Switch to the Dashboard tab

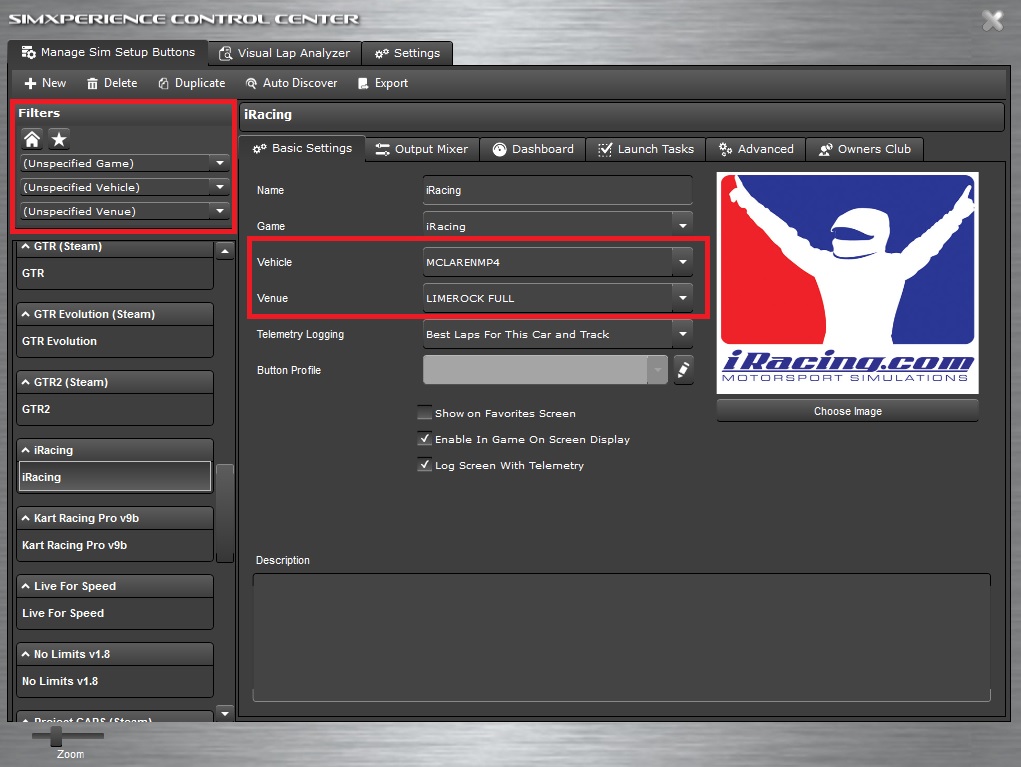coord(533,149)
